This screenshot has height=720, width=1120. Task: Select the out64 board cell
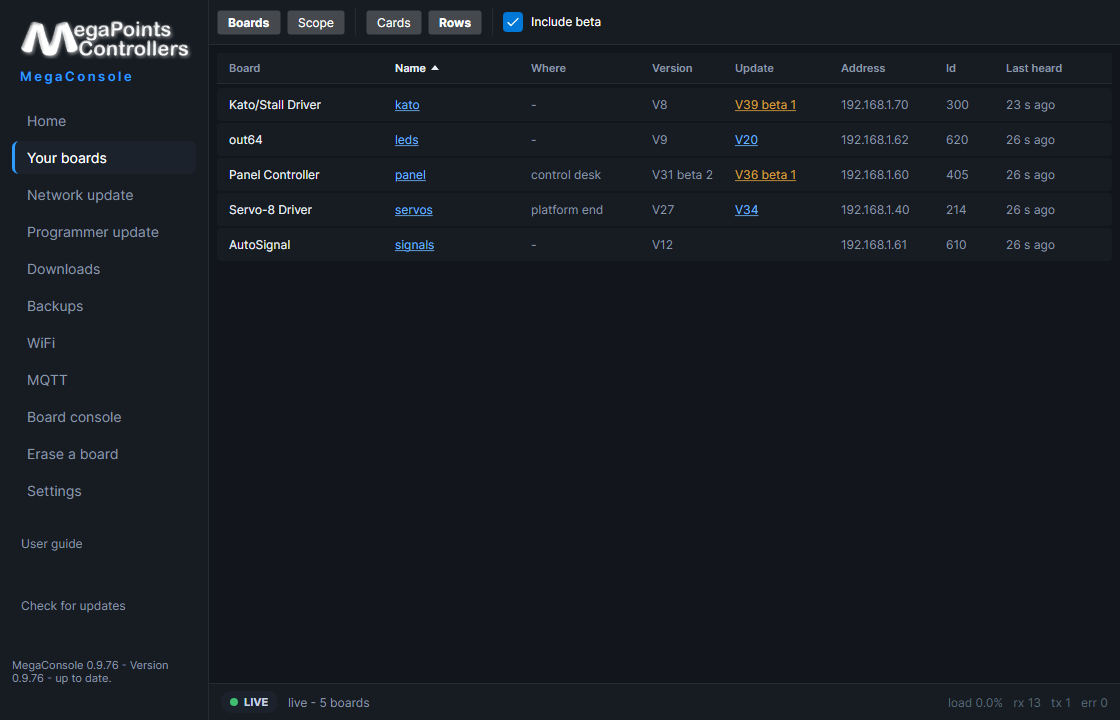point(246,140)
